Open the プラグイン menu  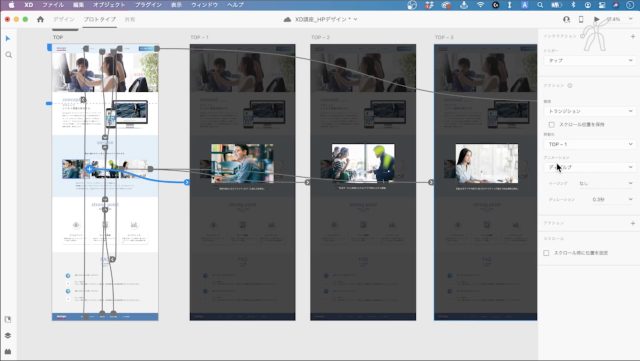148,5
